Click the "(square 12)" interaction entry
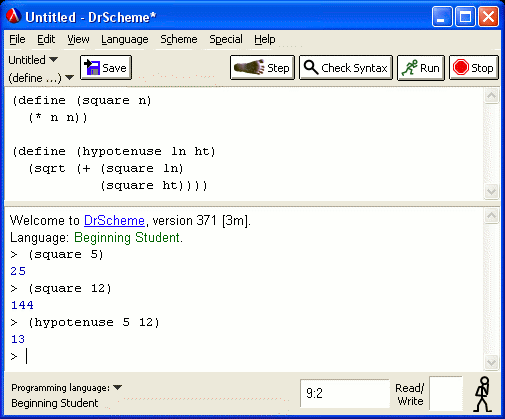The width and height of the screenshot is (505, 419). [70, 288]
